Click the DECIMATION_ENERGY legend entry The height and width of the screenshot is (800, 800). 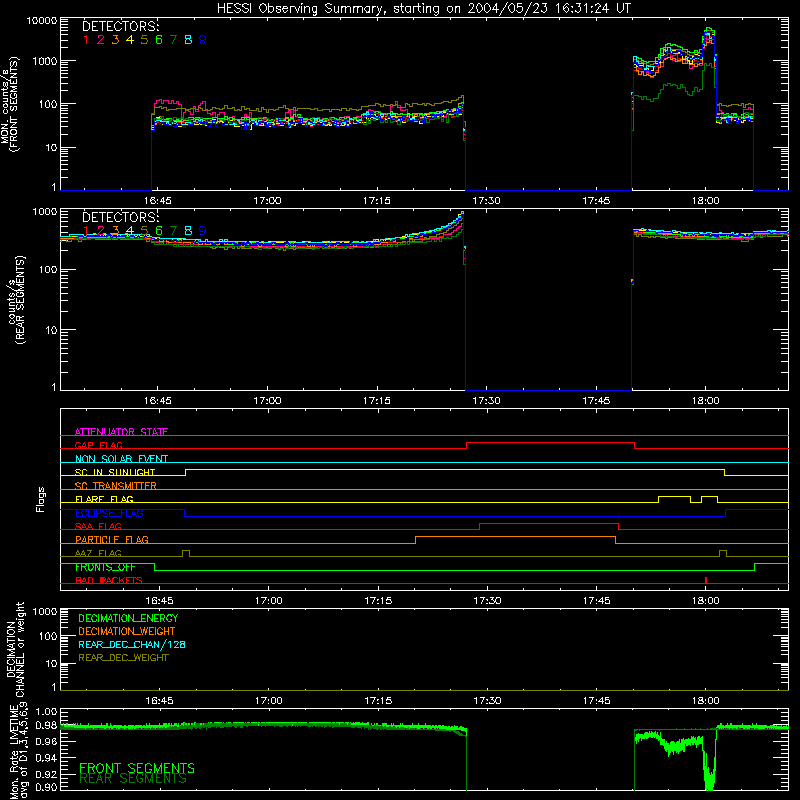tap(128, 618)
